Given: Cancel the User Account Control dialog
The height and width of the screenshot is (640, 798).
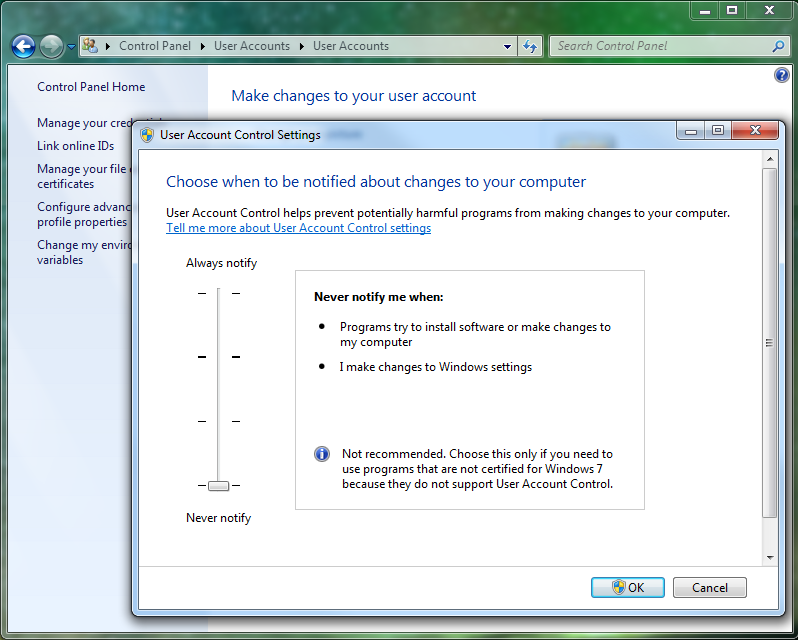Looking at the screenshot, I should [x=709, y=588].
